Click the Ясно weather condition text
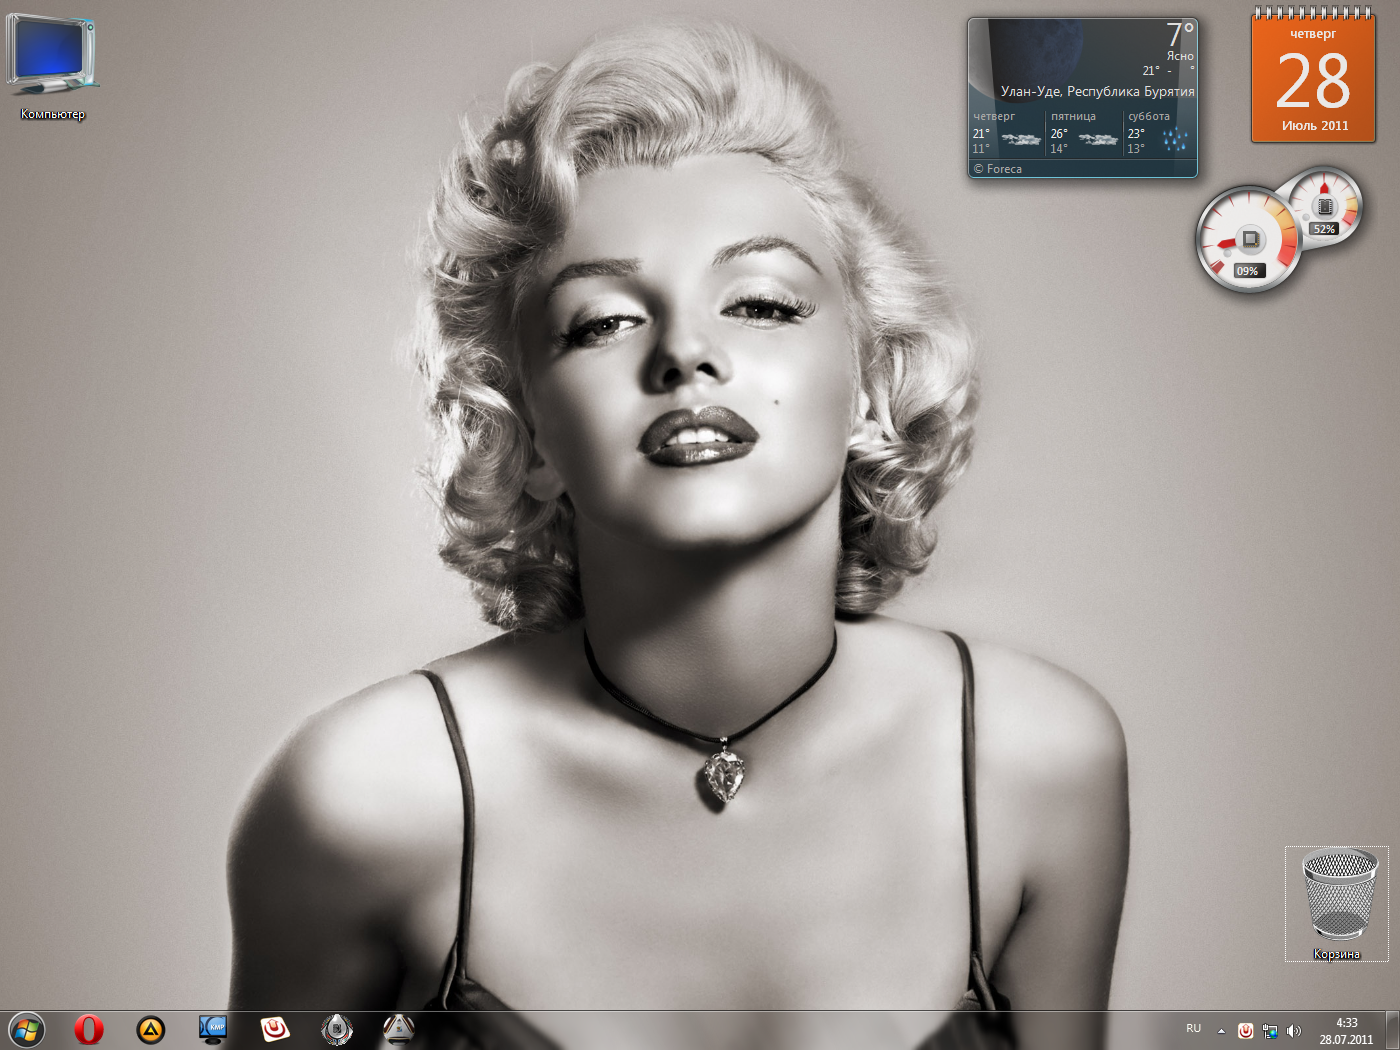 (x=1180, y=56)
